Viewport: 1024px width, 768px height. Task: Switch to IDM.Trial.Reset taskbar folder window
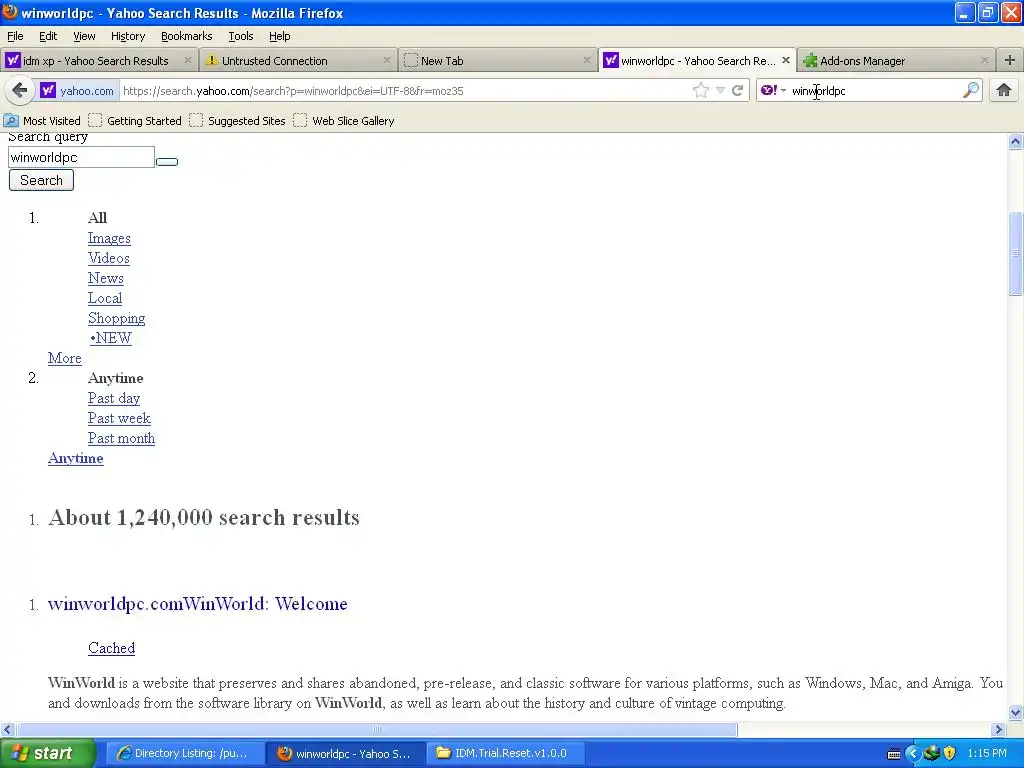click(x=505, y=753)
